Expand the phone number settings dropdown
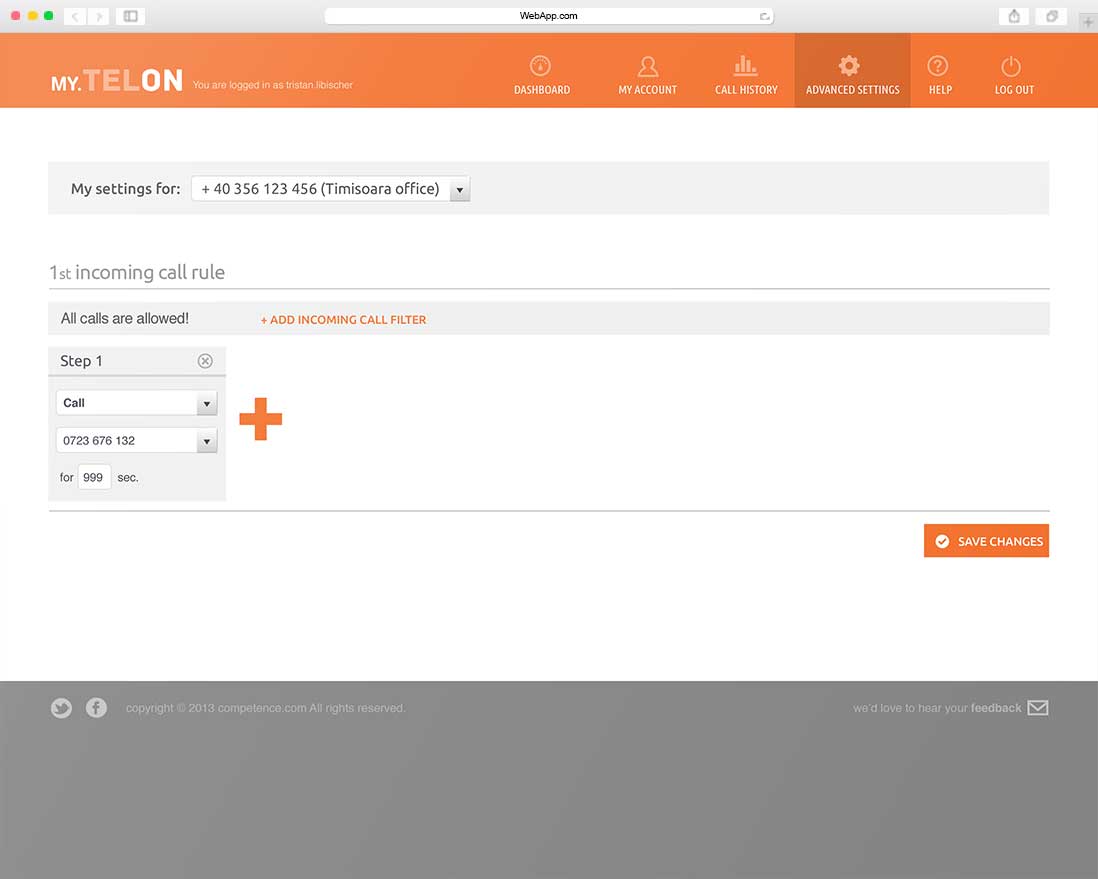 (459, 189)
